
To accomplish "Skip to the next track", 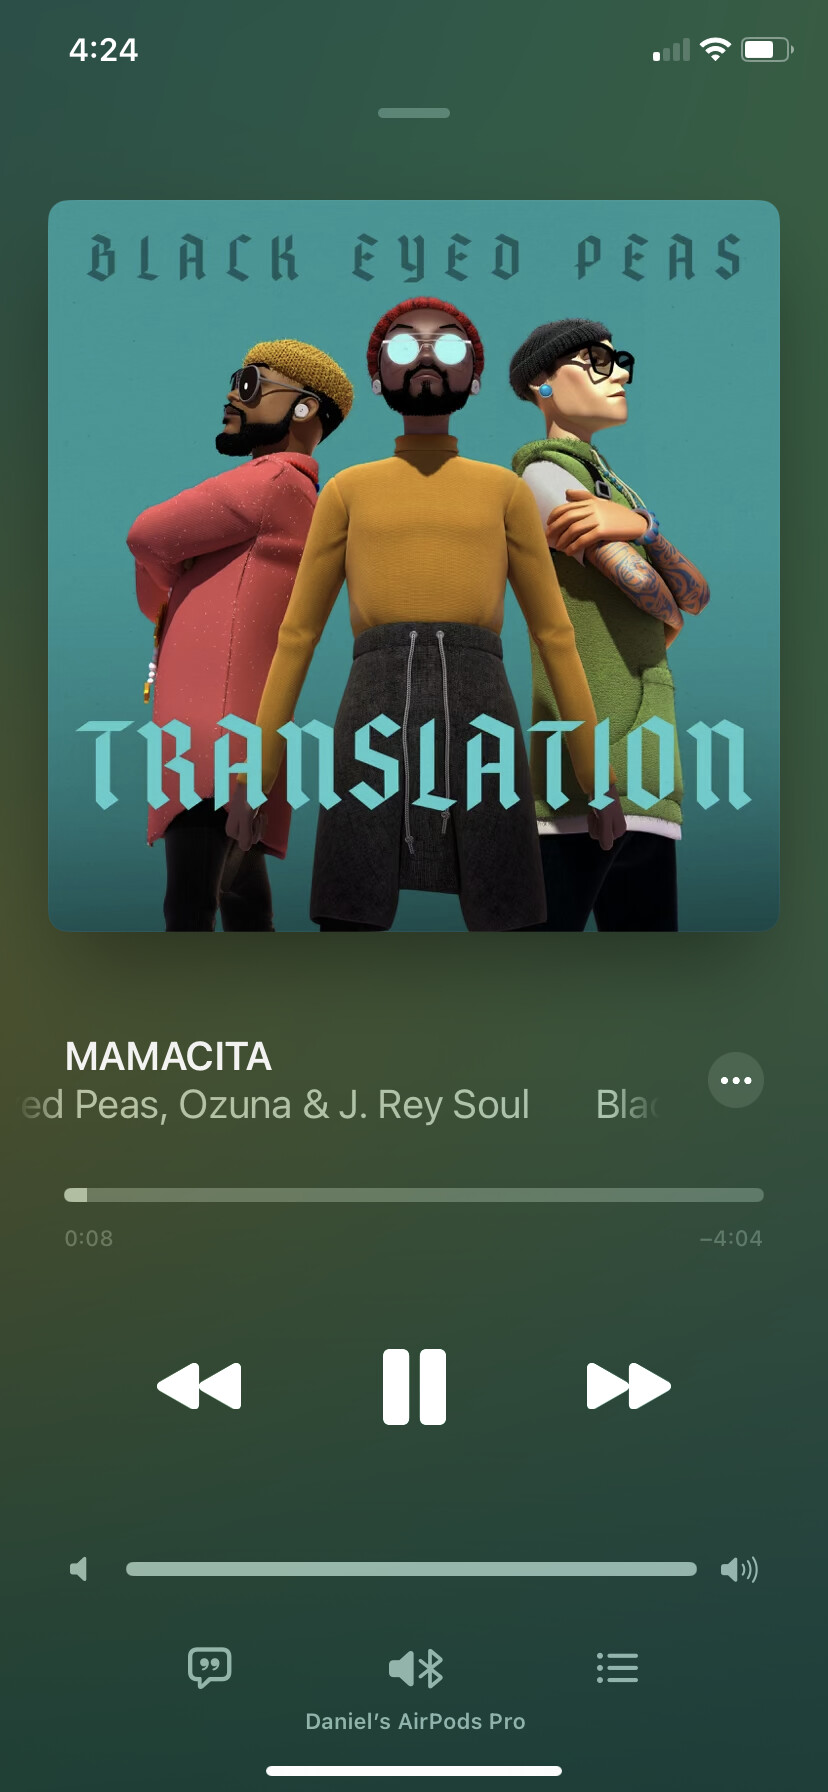I will [628, 1386].
